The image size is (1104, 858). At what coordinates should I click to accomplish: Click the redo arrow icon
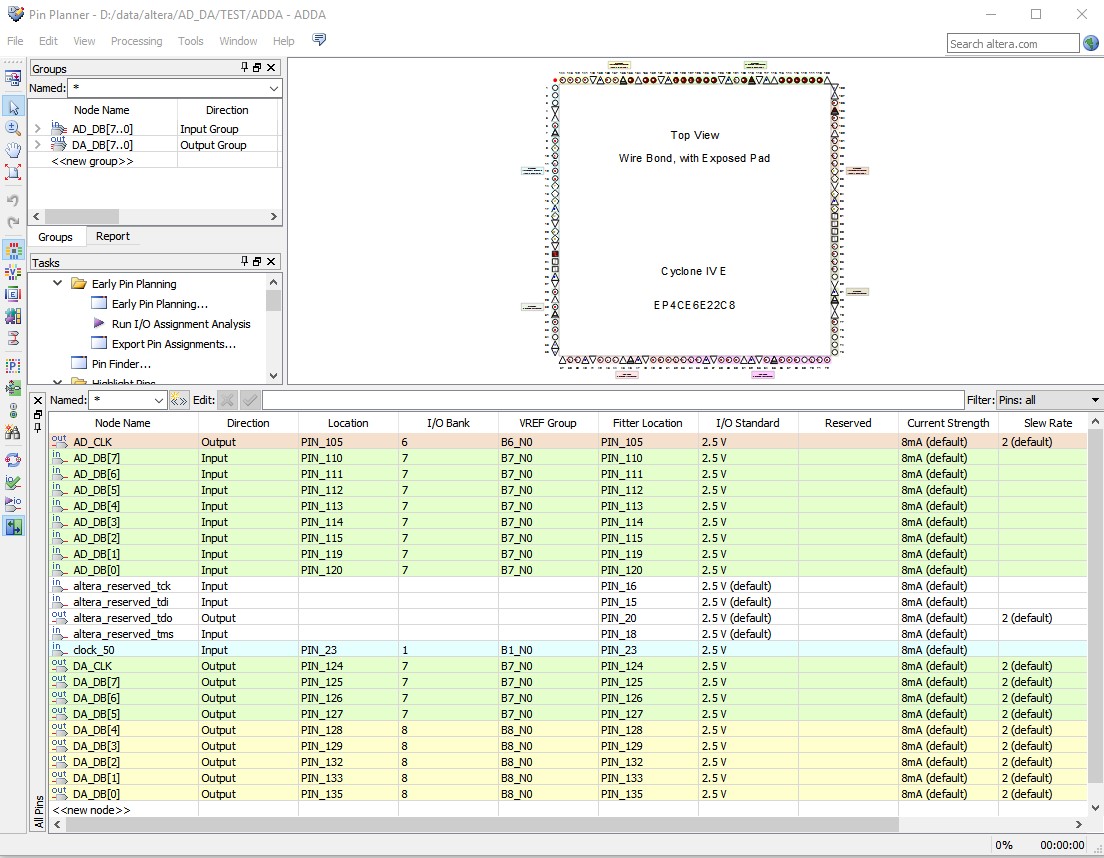tap(13, 222)
